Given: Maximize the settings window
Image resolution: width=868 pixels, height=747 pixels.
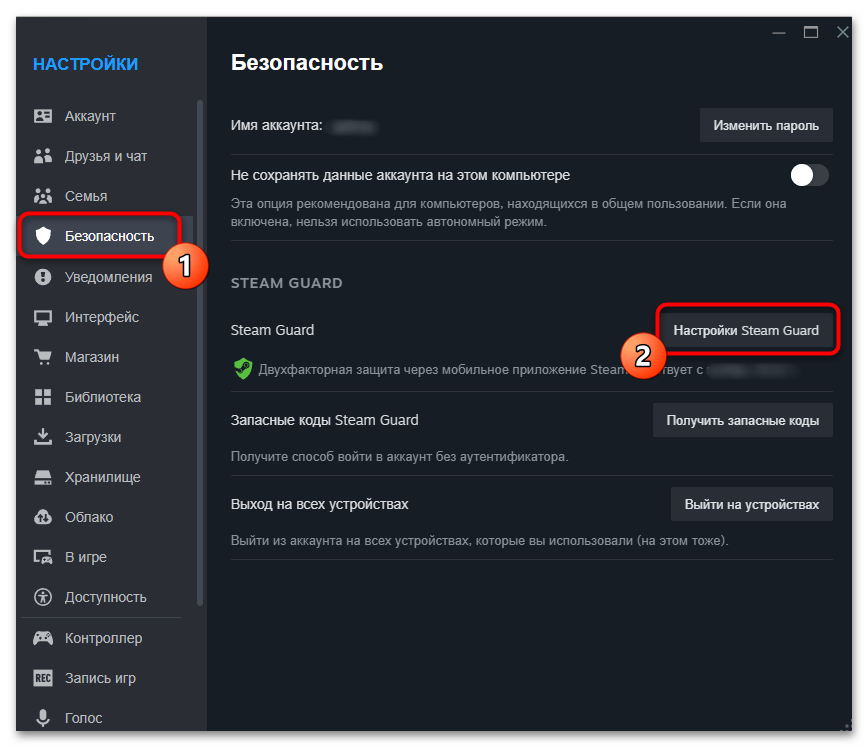Looking at the screenshot, I should [811, 33].
